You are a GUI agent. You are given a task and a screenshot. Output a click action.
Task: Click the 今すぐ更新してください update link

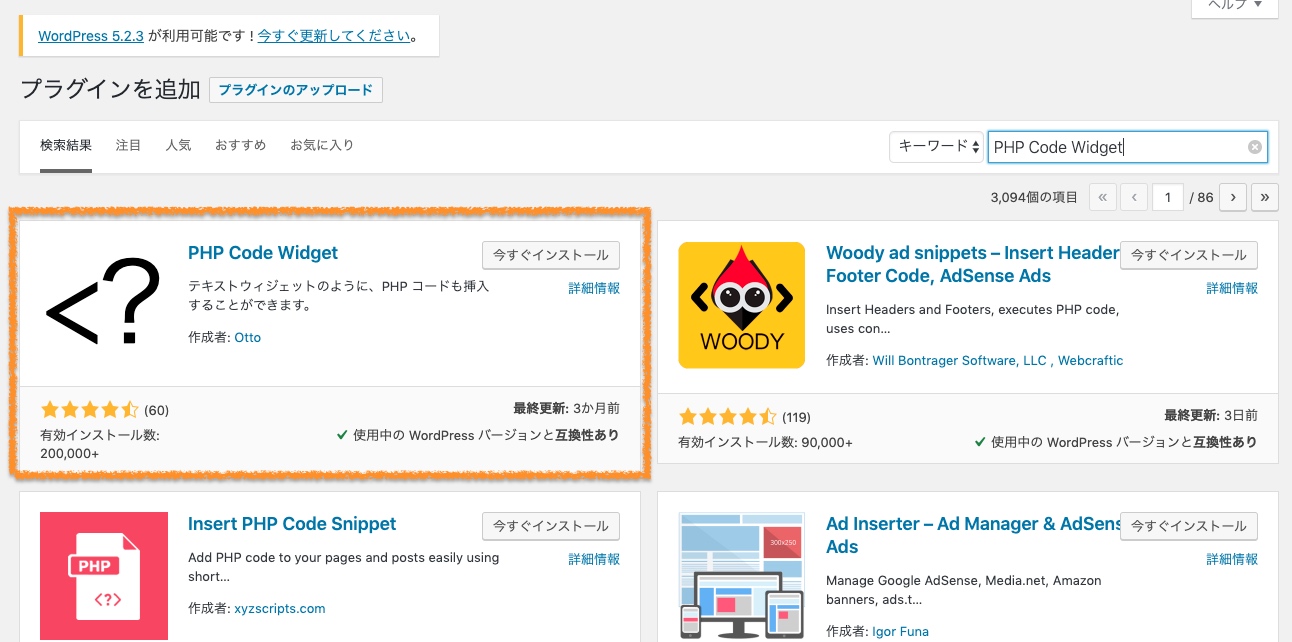click(x=334, y=36)
